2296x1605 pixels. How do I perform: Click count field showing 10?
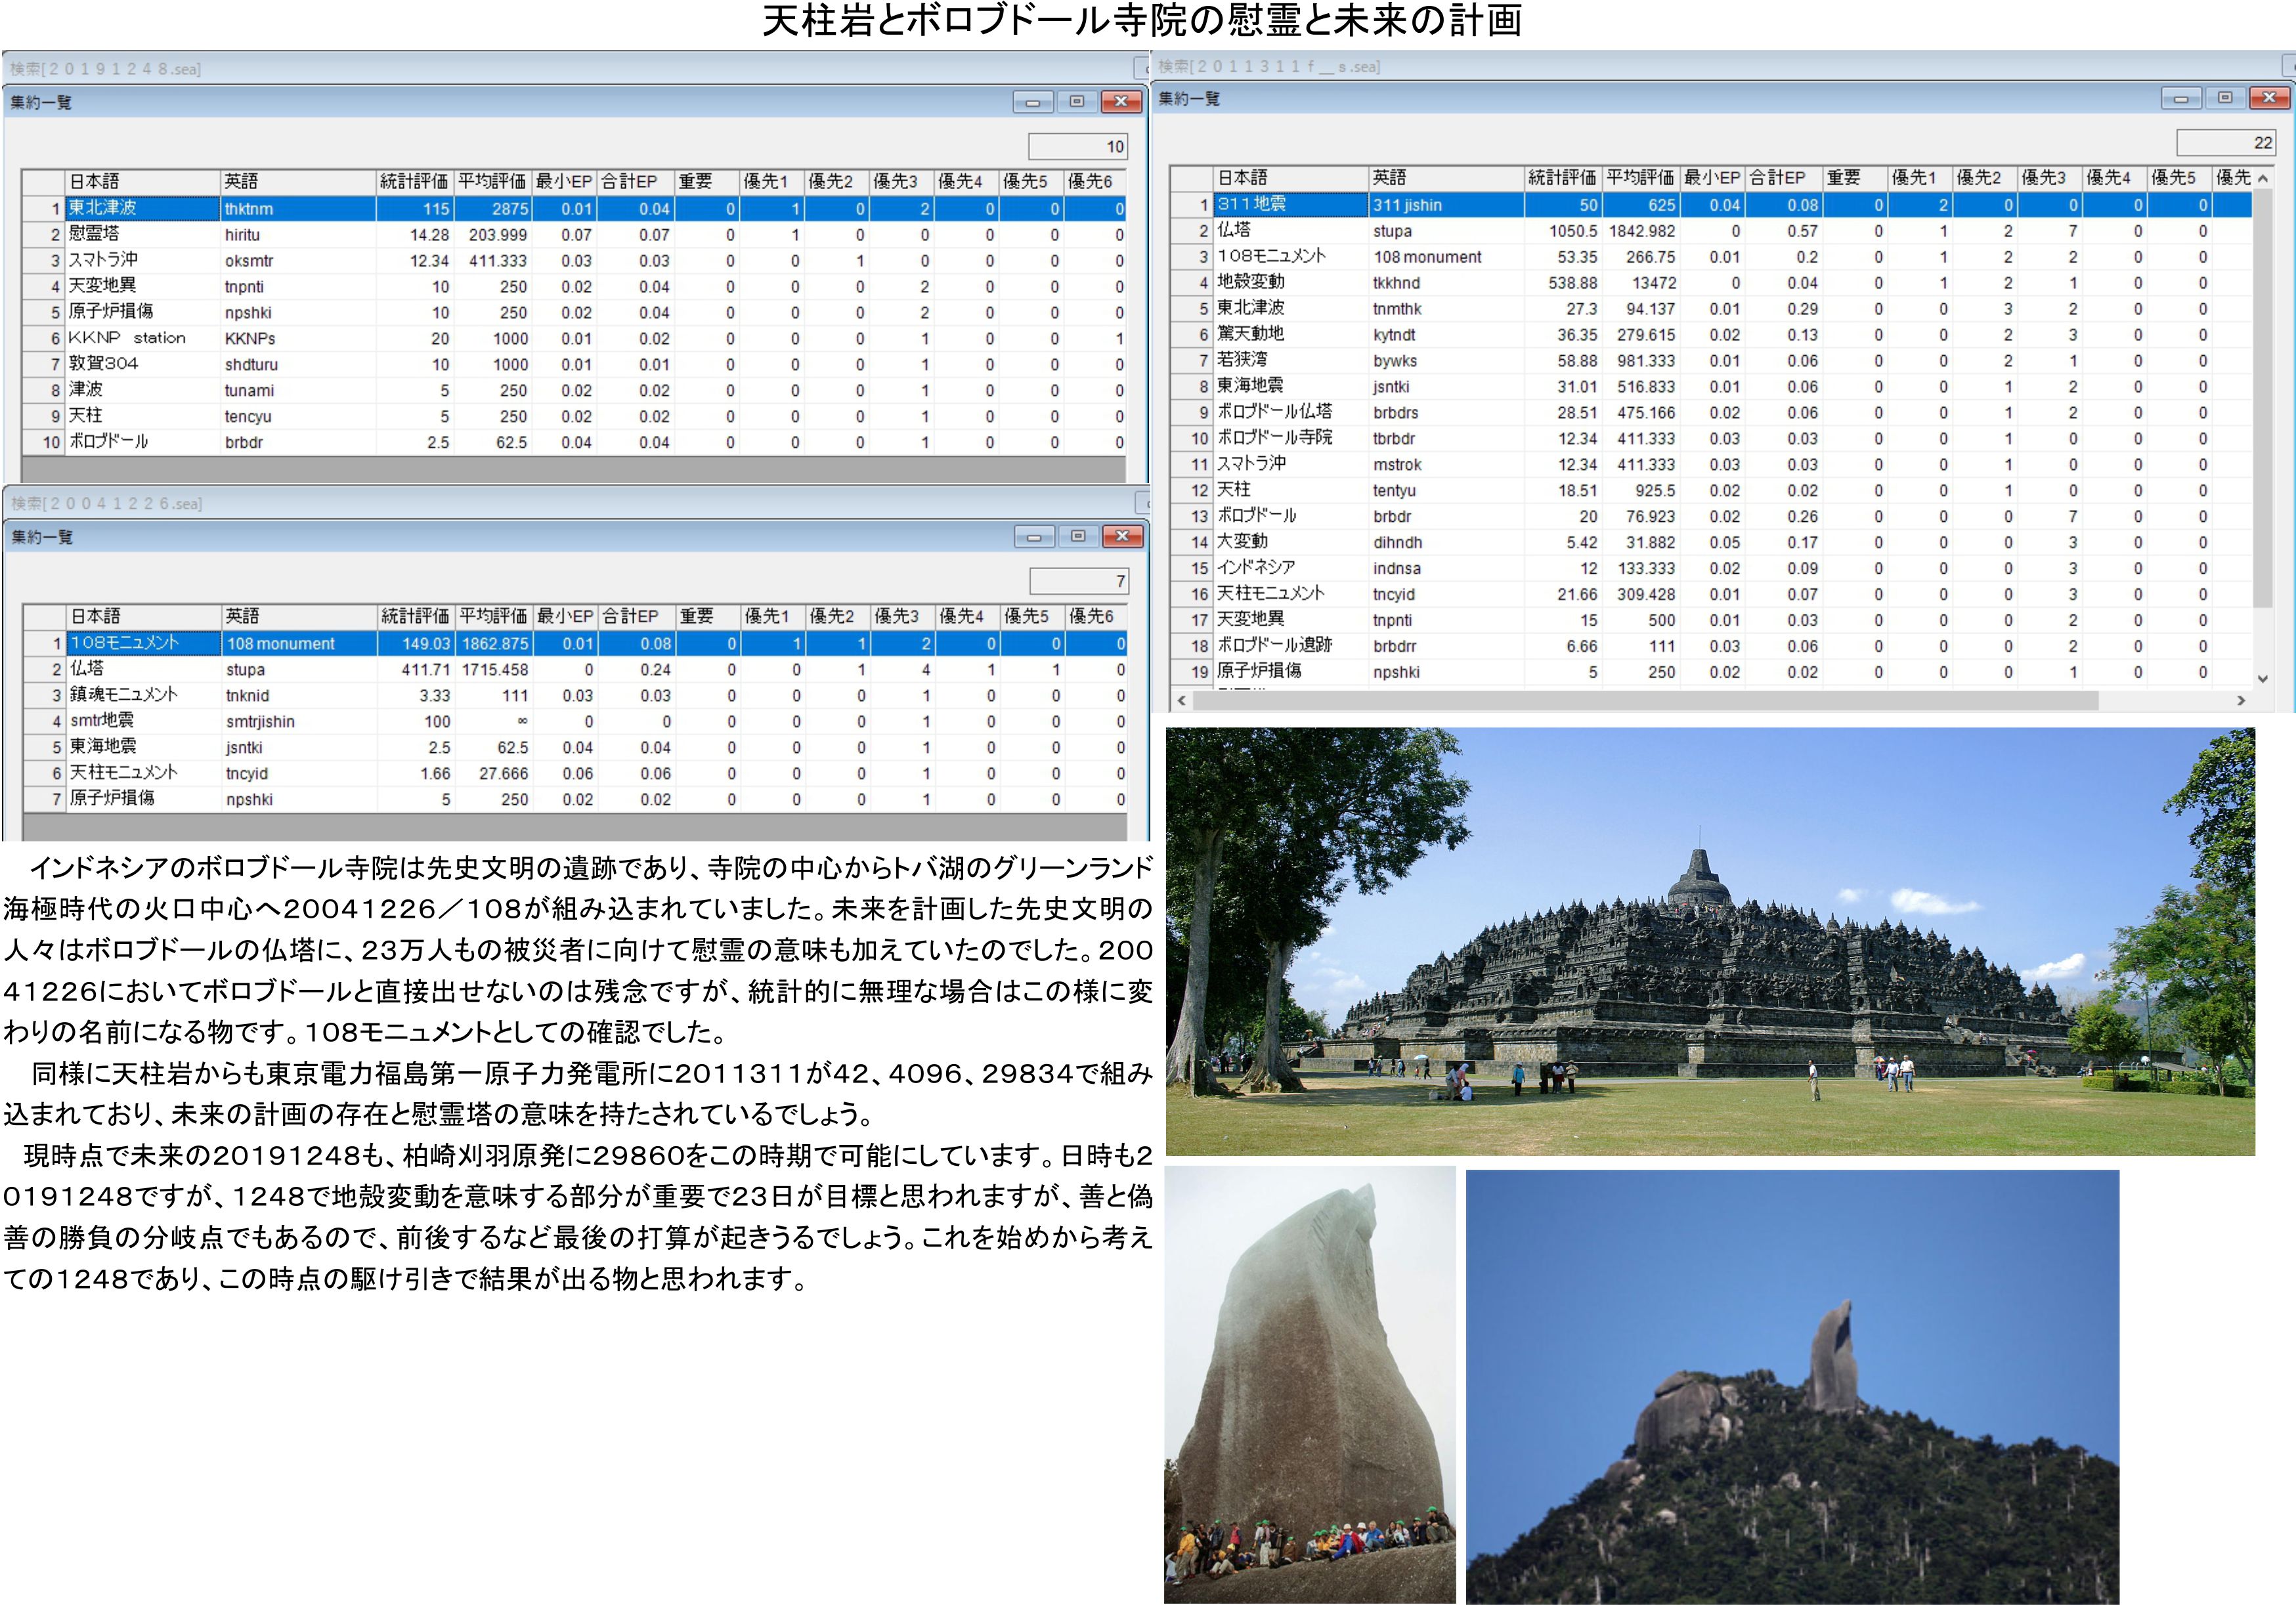(x=1078, y=147)
